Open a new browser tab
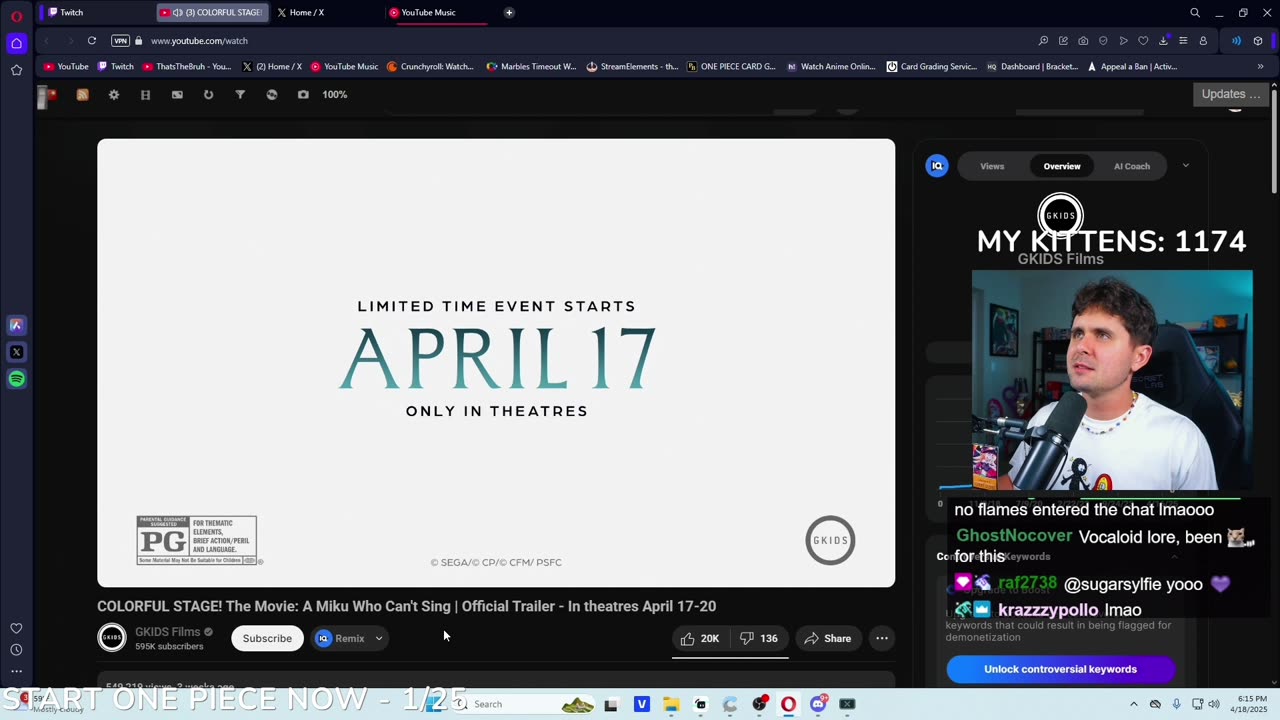The width and height of the screenshot is (1280, 720). [509, 13]
